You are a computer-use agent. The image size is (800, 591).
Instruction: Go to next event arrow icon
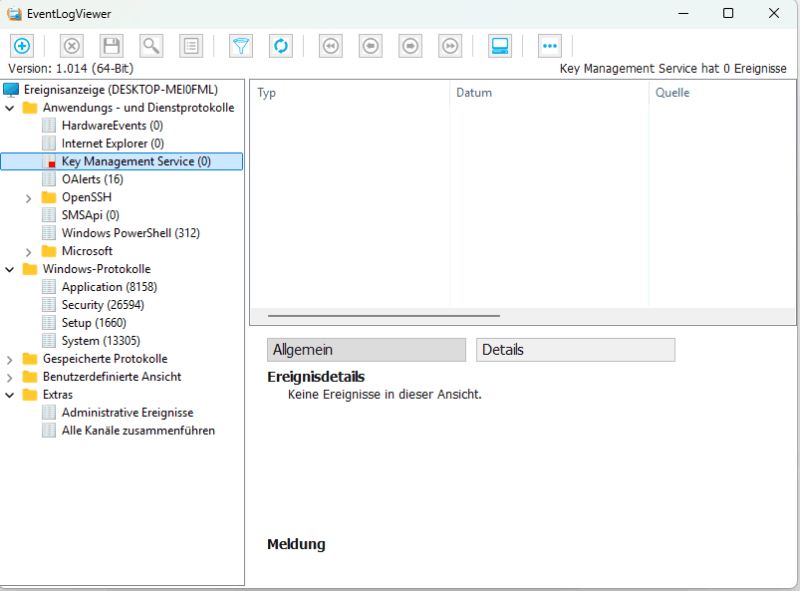410,45
